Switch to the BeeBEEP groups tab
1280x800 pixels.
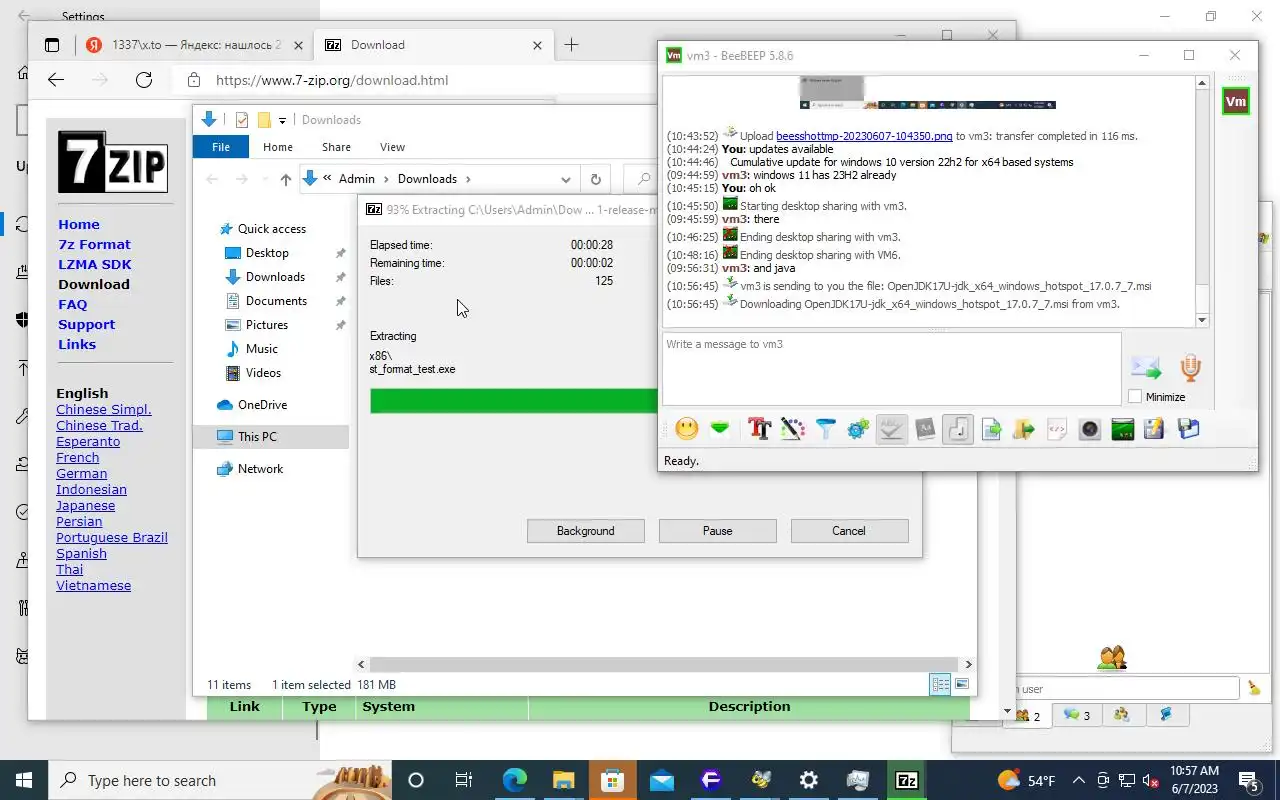click(x=1122, y=715)
